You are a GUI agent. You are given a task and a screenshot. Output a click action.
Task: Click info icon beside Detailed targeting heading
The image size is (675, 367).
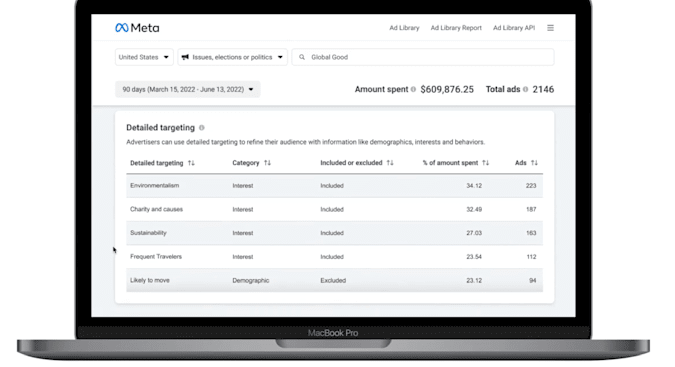[x=201, y=128]
